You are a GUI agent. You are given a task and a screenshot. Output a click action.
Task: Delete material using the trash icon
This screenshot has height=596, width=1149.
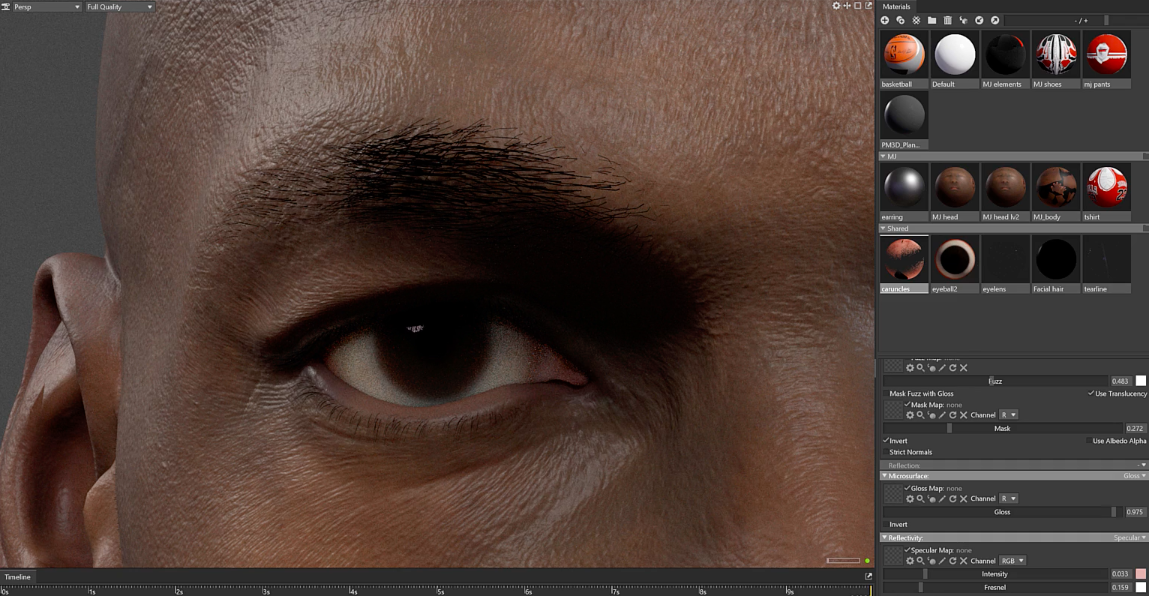pos(948,20)
